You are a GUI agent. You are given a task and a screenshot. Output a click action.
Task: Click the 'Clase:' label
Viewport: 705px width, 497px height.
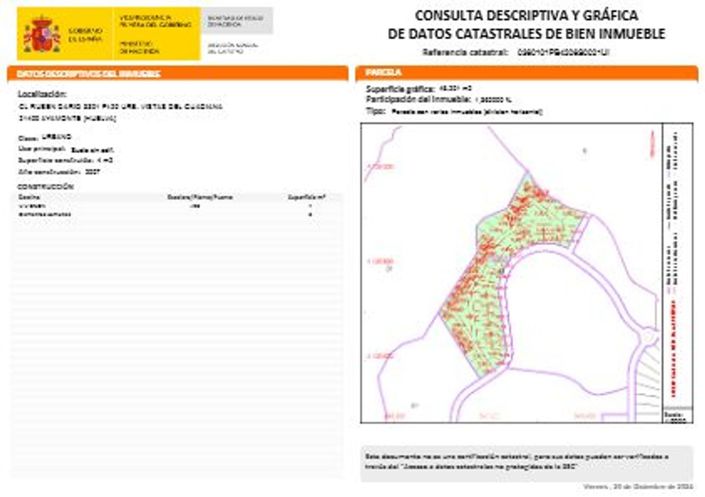28,138
